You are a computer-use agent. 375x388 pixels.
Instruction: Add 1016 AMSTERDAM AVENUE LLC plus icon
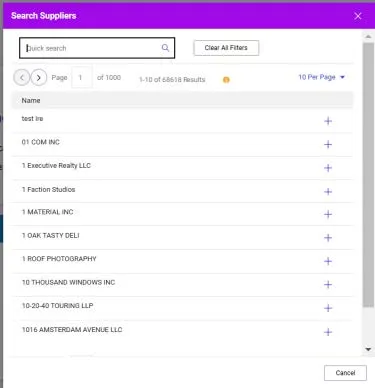click(328, 332)
